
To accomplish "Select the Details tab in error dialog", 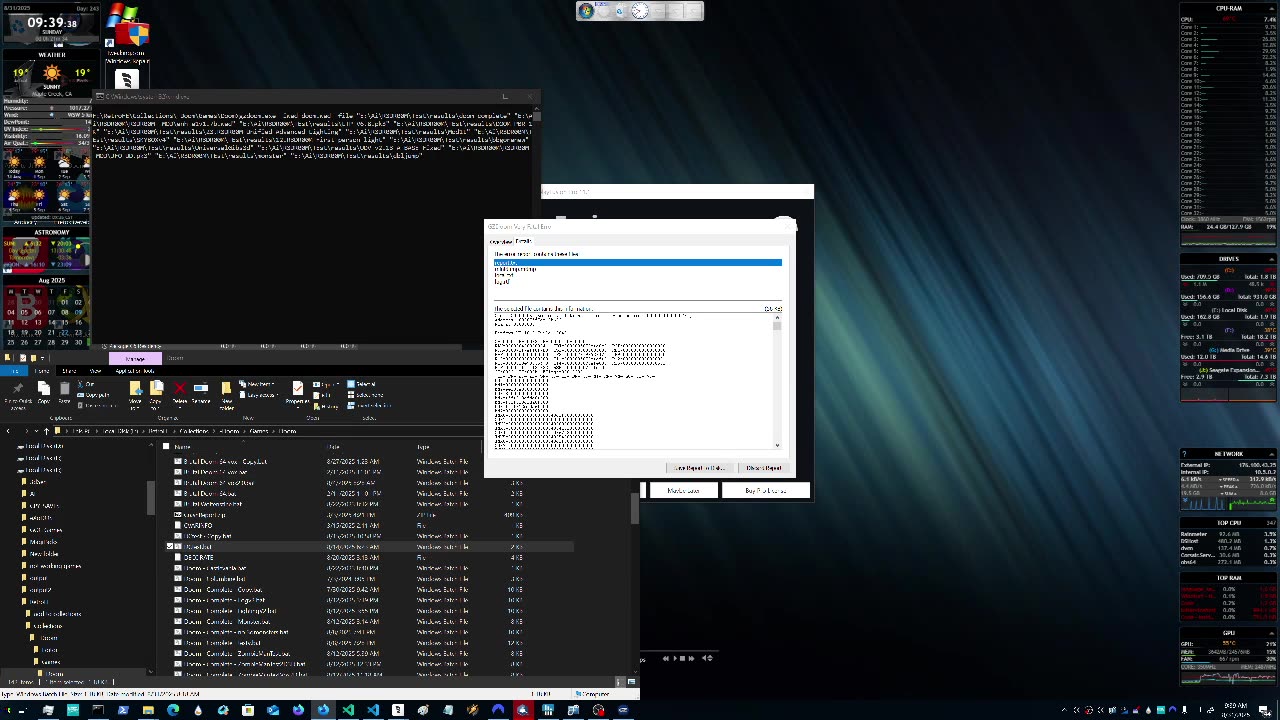I will pos(523,241).
